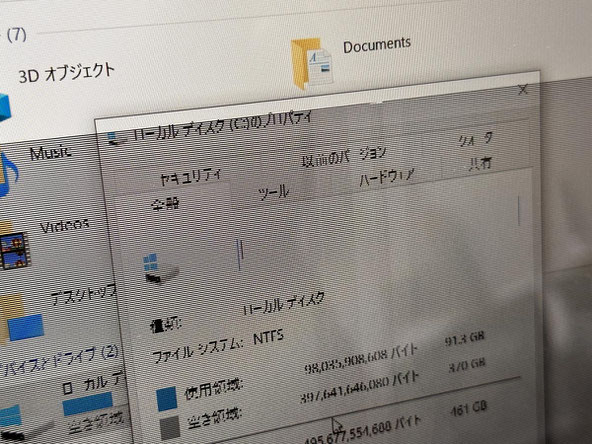
Task: Click the Music note folder icon
Action: click(8, 174)
